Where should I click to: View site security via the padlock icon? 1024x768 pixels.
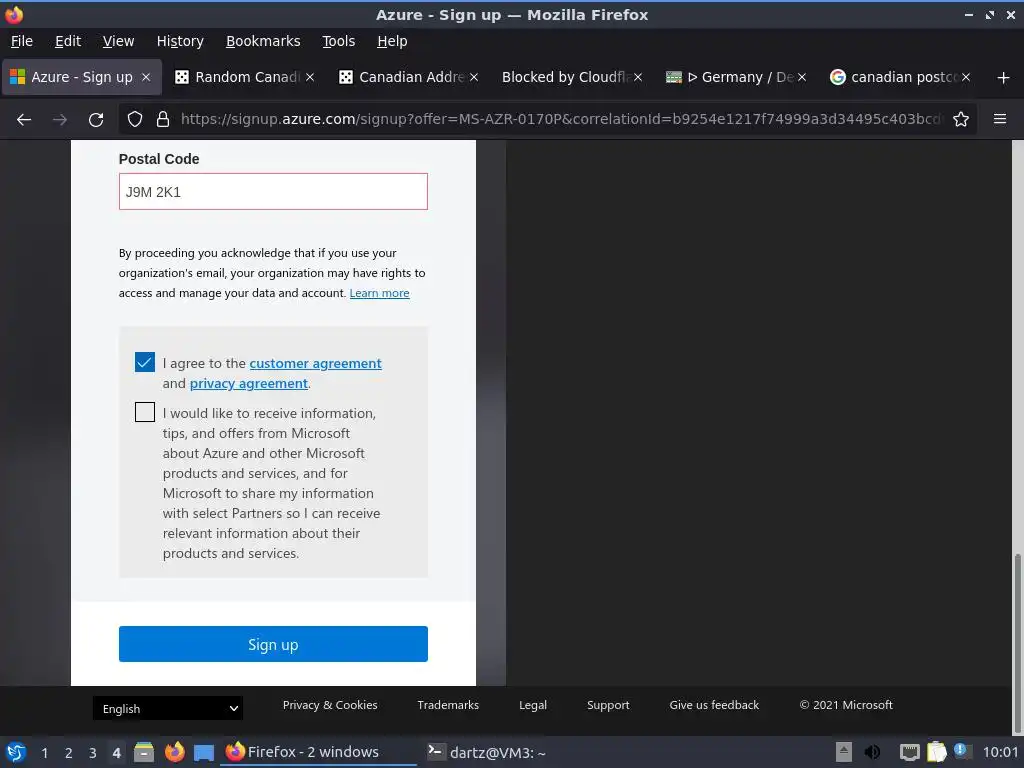(163, 120)
